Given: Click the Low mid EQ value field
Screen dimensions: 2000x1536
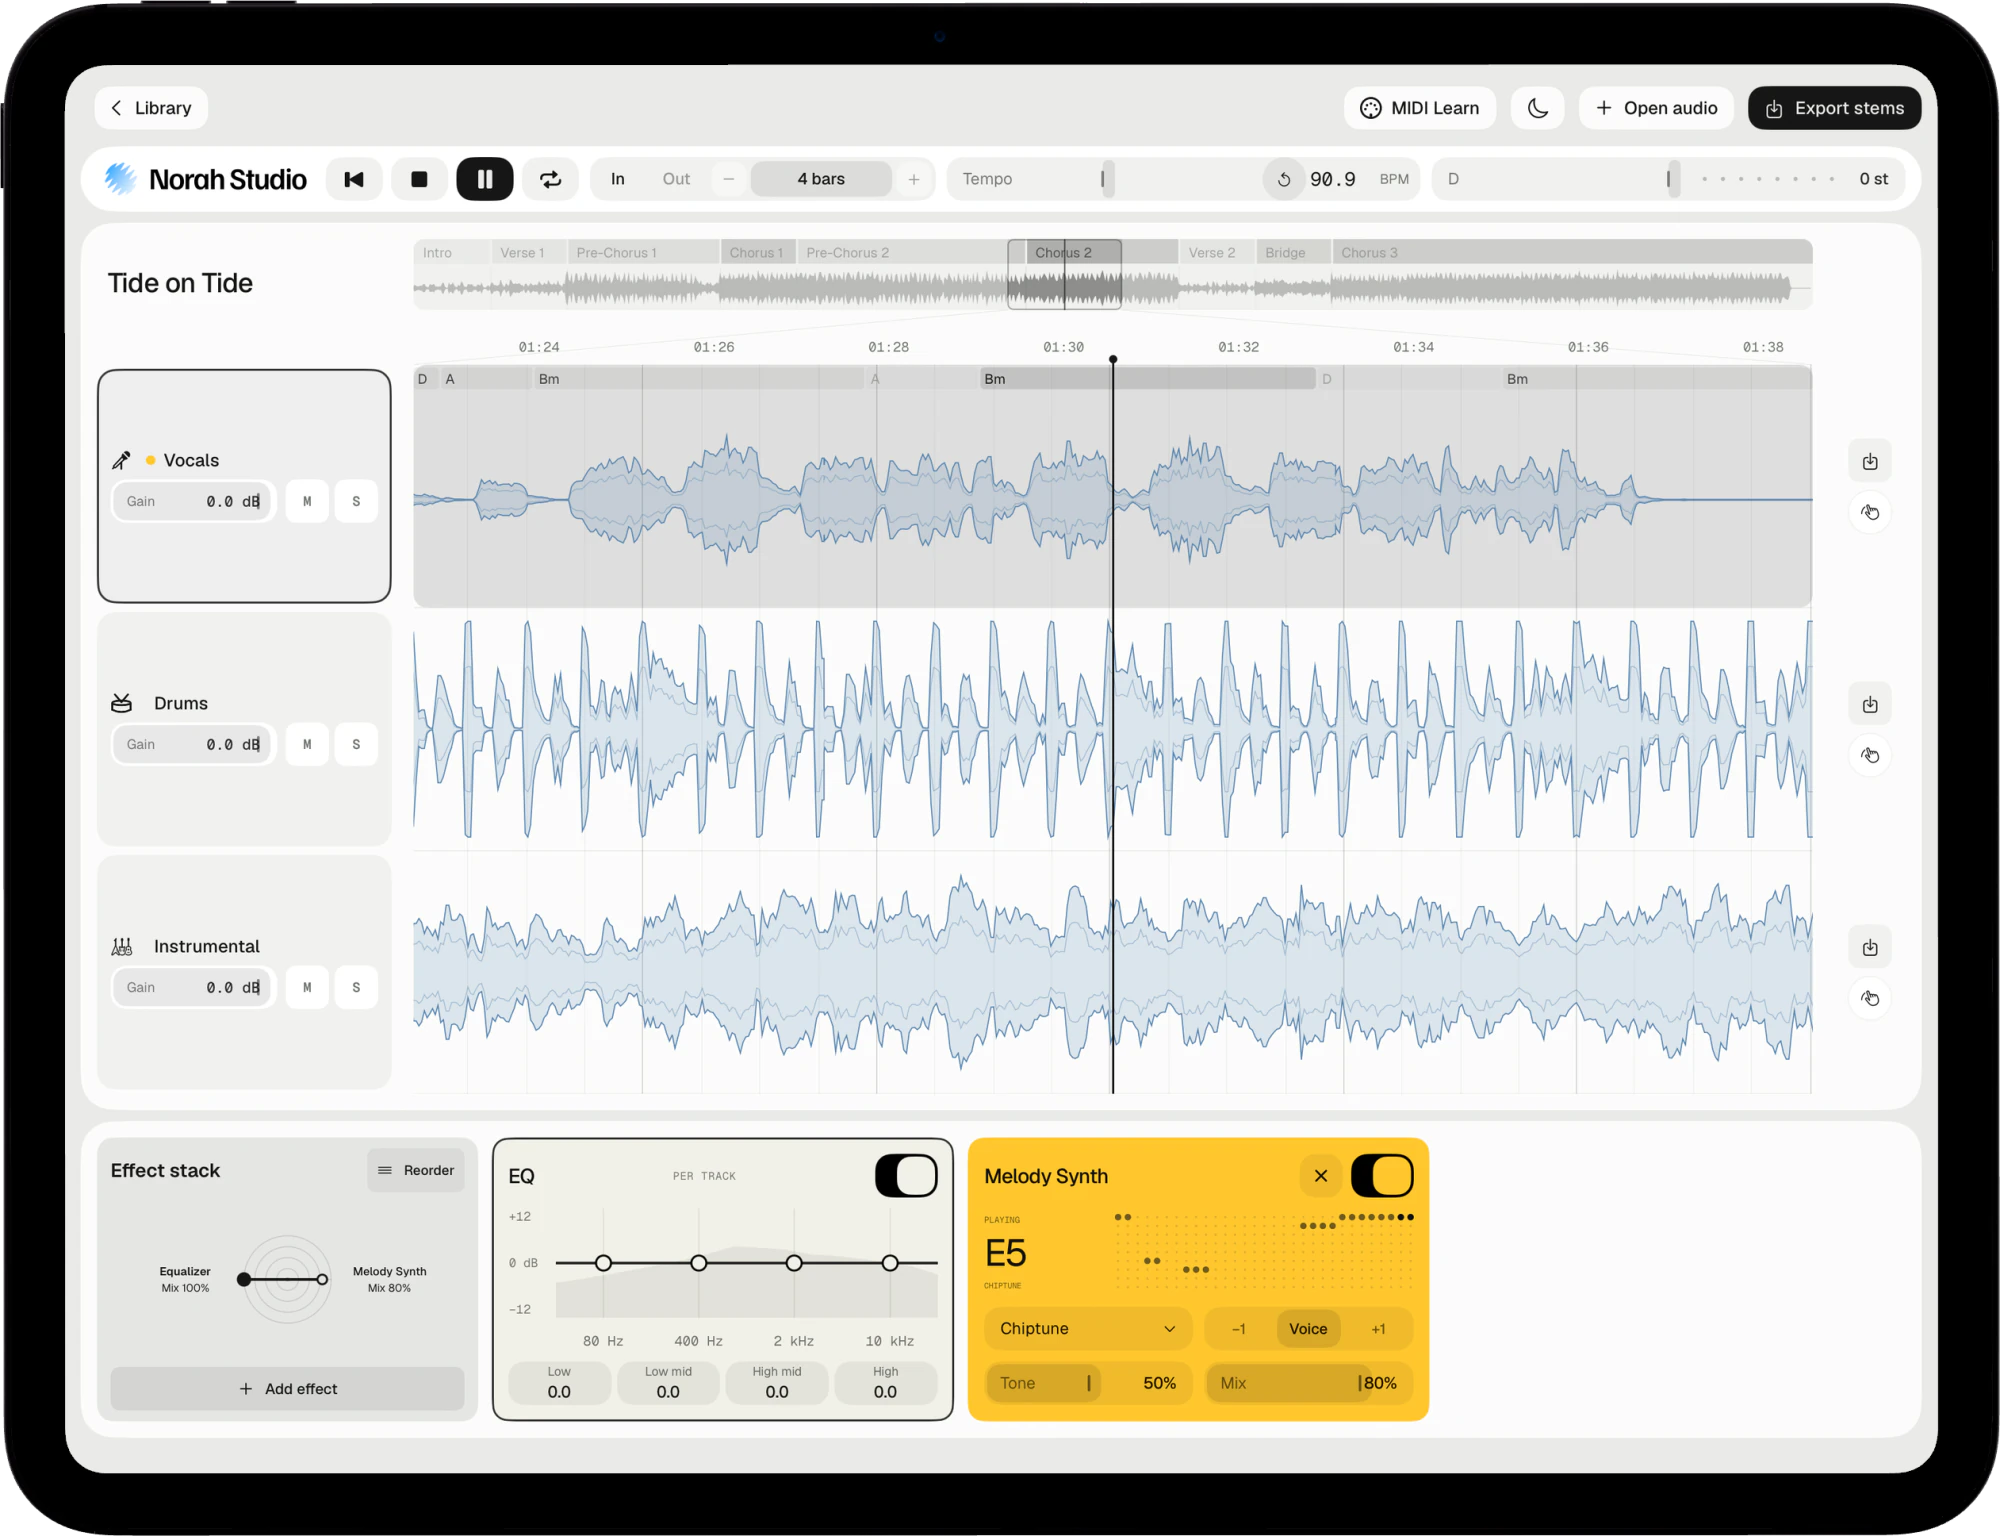Looking at the screenshot, I should coord(668,1383).
